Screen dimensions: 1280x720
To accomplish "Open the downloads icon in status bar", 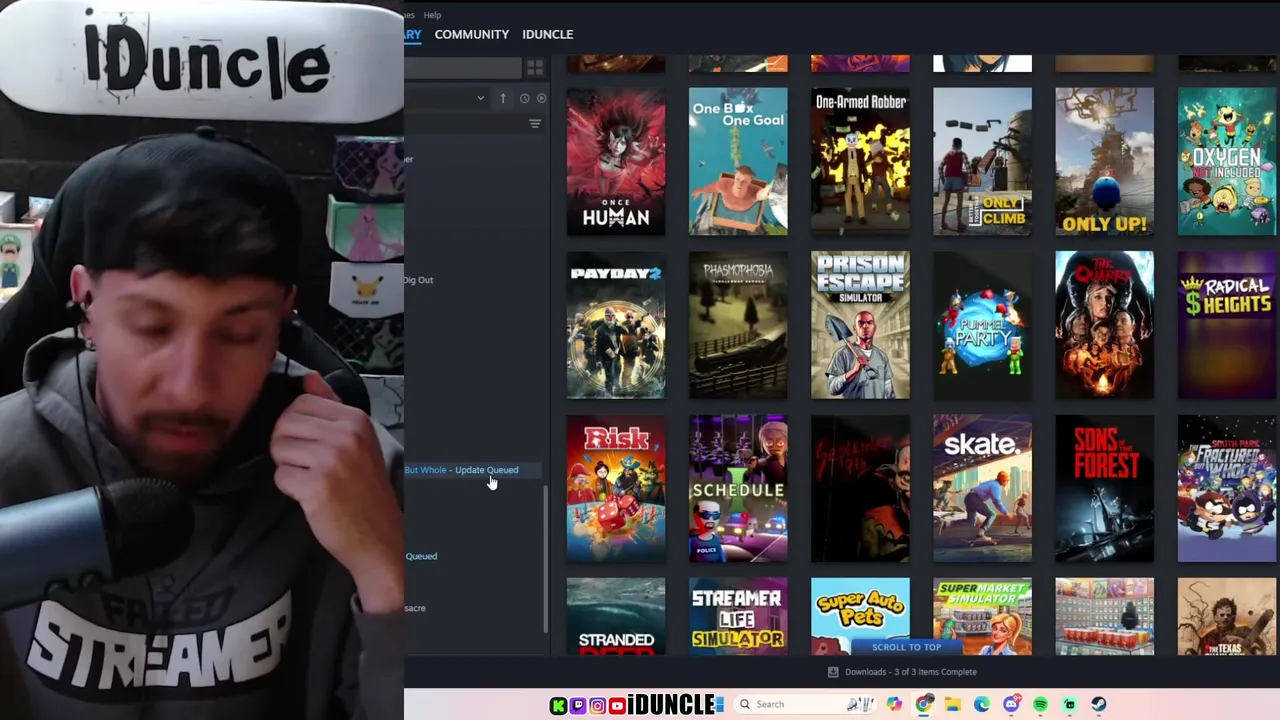I will [x=833, y=672].
